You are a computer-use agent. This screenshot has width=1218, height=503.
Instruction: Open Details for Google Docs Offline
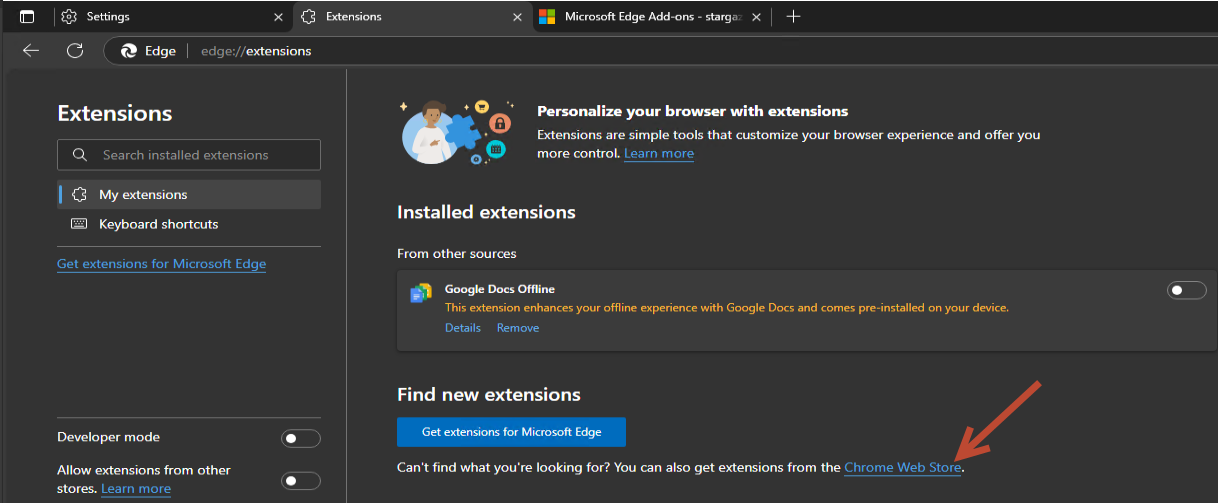[x=463, y=328]
